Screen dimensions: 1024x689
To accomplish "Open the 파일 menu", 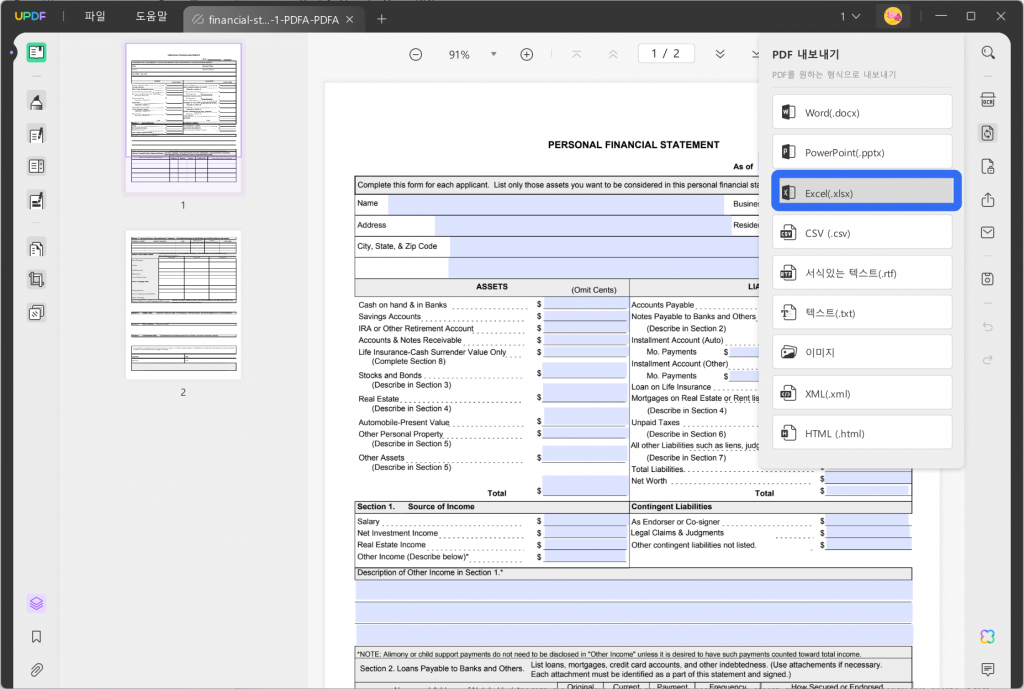I will 95,17.
